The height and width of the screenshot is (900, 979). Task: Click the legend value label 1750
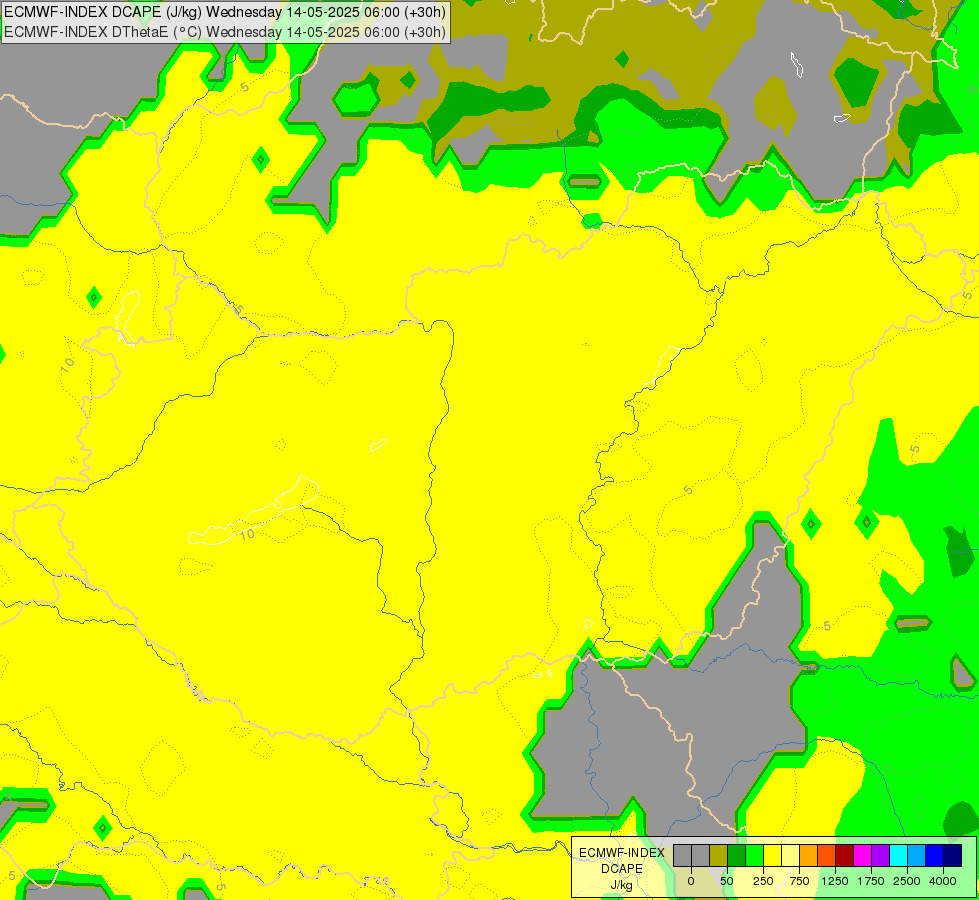click(871, 881)
